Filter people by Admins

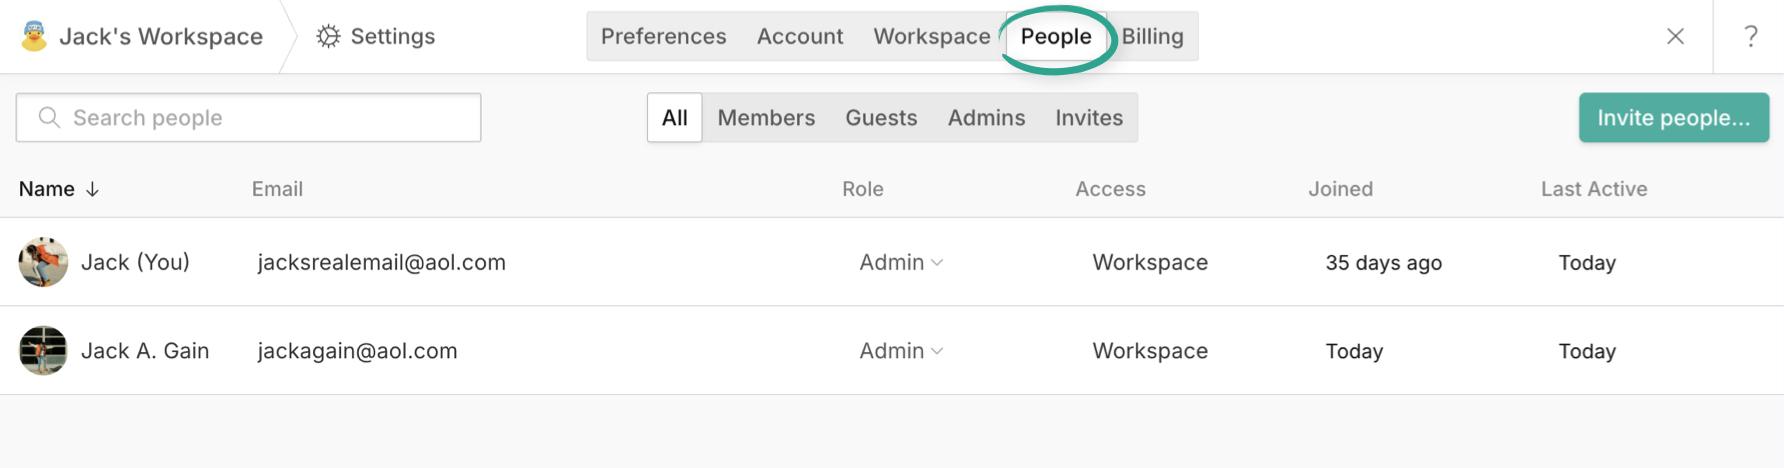986,118
